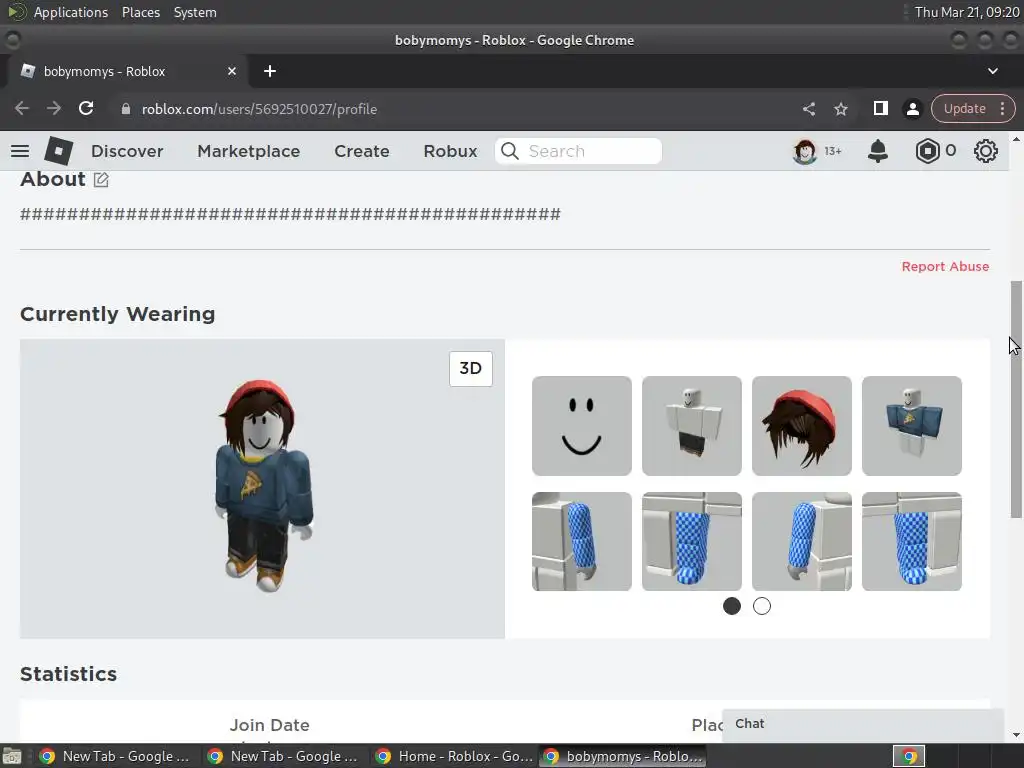This screenshot has height=768, width=1024.
Task: Open the Roblox hamburger navigation menu
Action: click(20, 151)
